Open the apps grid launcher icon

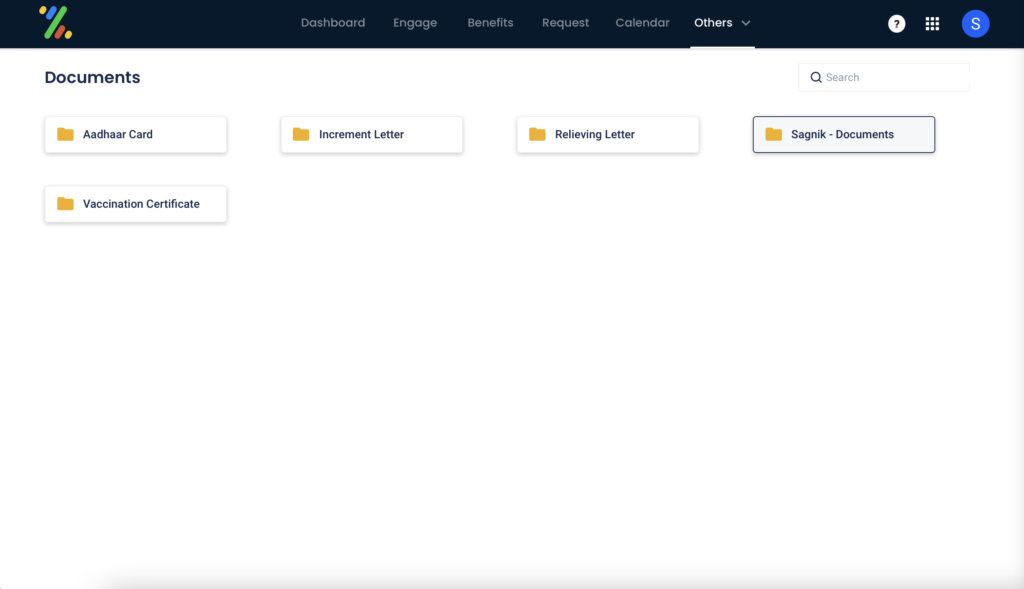point(932,24)
